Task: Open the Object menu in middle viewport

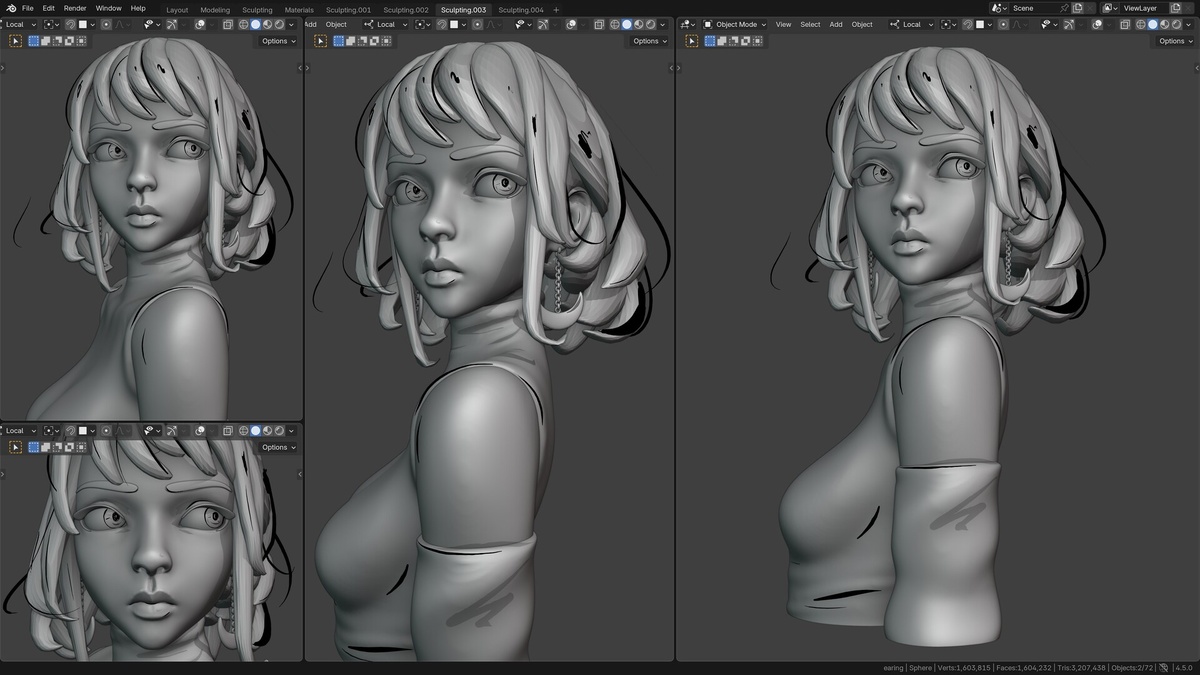Action: 336,24
